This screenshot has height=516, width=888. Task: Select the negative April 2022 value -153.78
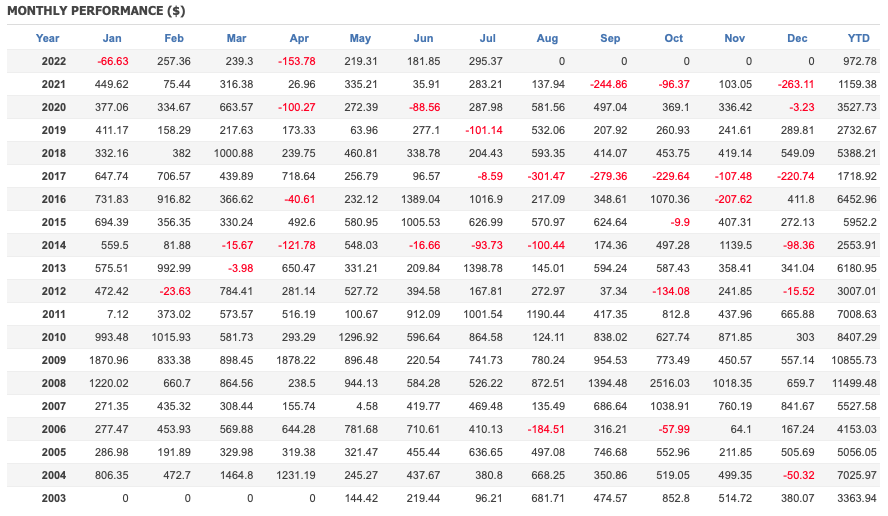click(x=296, y=61)
